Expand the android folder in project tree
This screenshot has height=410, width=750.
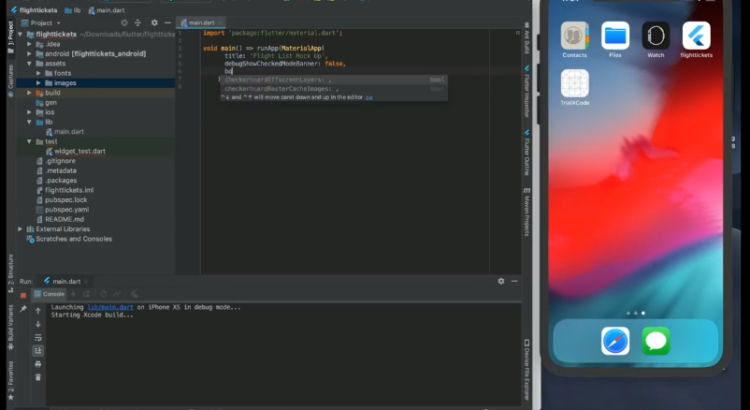(x=29, y=54)
